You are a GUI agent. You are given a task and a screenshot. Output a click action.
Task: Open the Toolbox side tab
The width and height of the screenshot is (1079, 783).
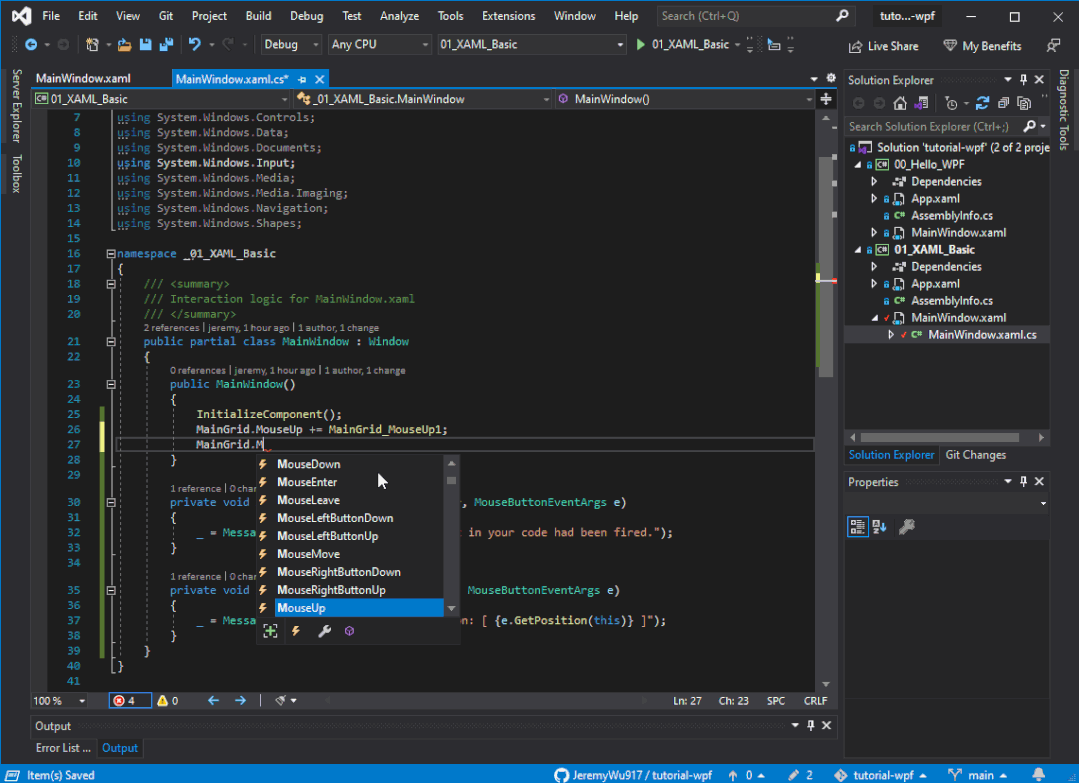coord(17,173)
